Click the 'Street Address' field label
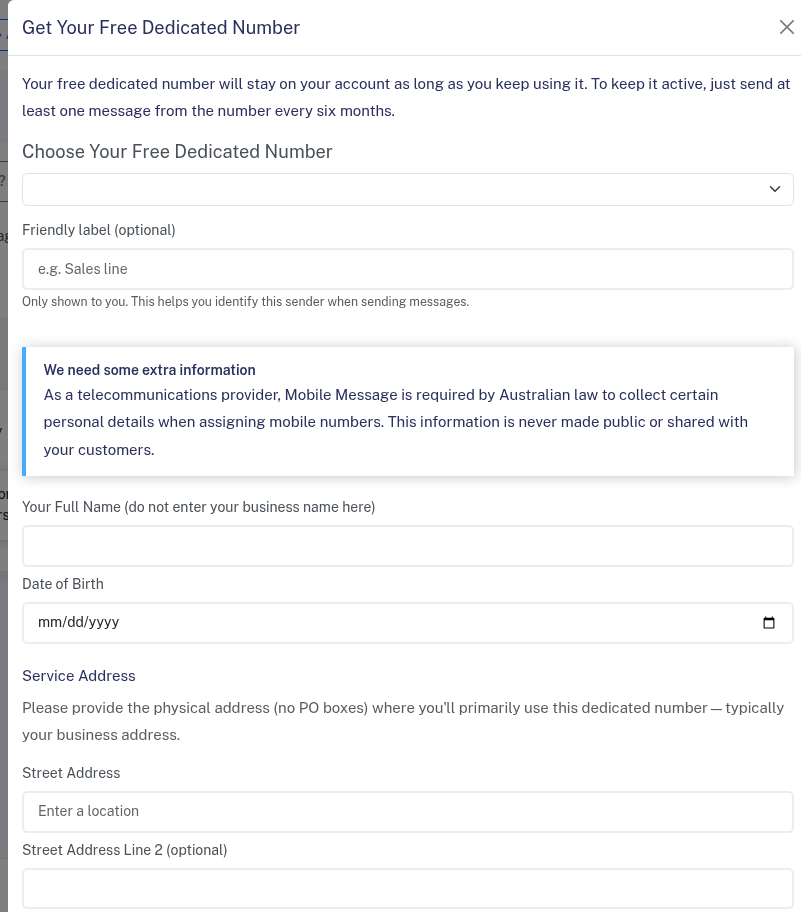Viewport: 801px width, 912px height. pos(71,773)
